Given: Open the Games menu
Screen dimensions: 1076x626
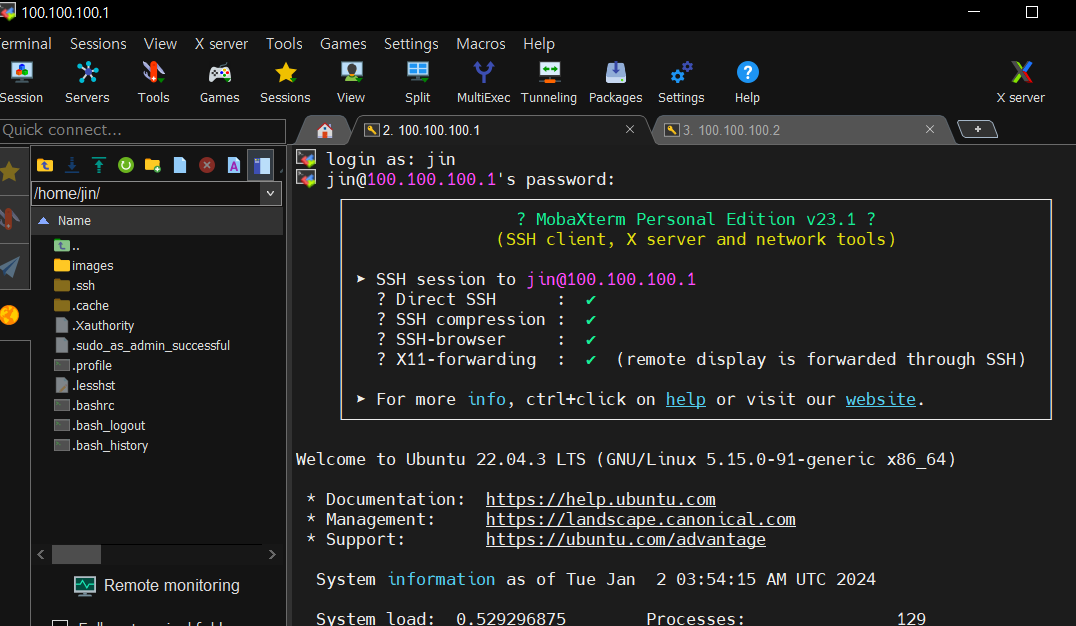Looking at the screenshot, I should (343, 44).
